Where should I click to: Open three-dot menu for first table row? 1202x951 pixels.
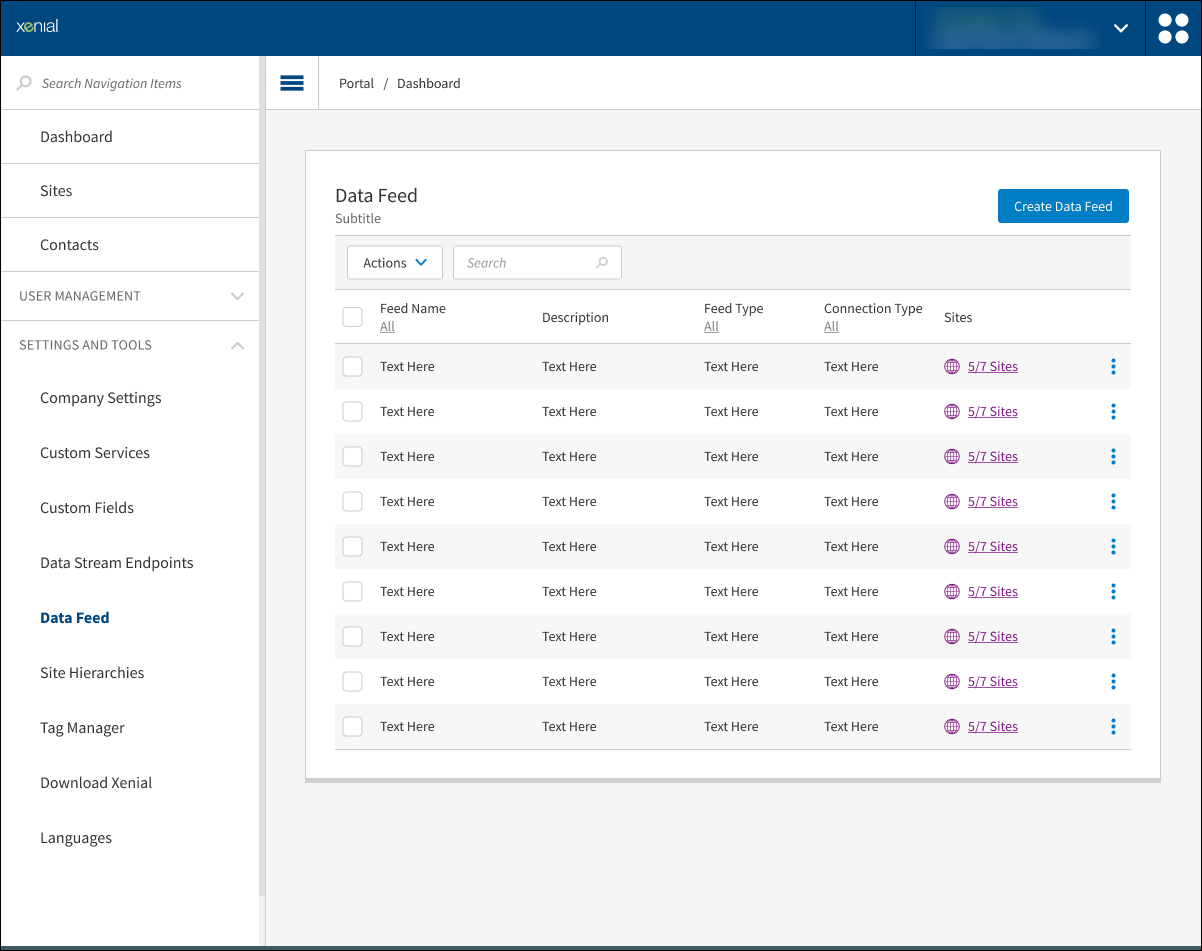tap(1113, 367)
